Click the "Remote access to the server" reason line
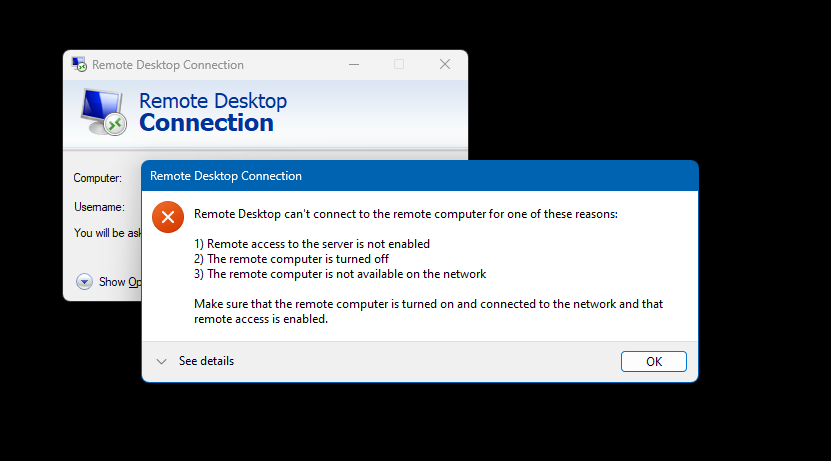 tap(312, 244)
